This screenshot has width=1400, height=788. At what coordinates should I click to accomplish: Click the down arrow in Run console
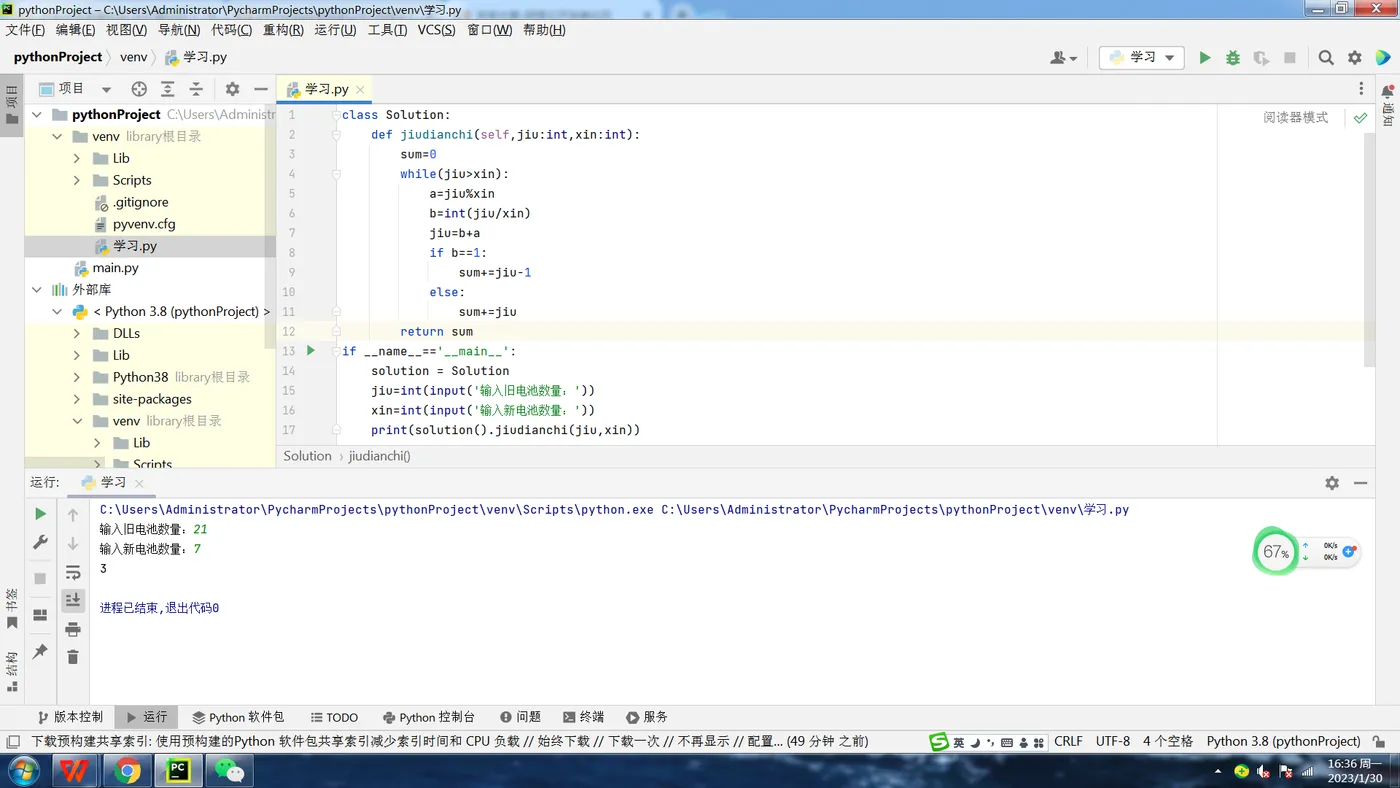(73, 543)
